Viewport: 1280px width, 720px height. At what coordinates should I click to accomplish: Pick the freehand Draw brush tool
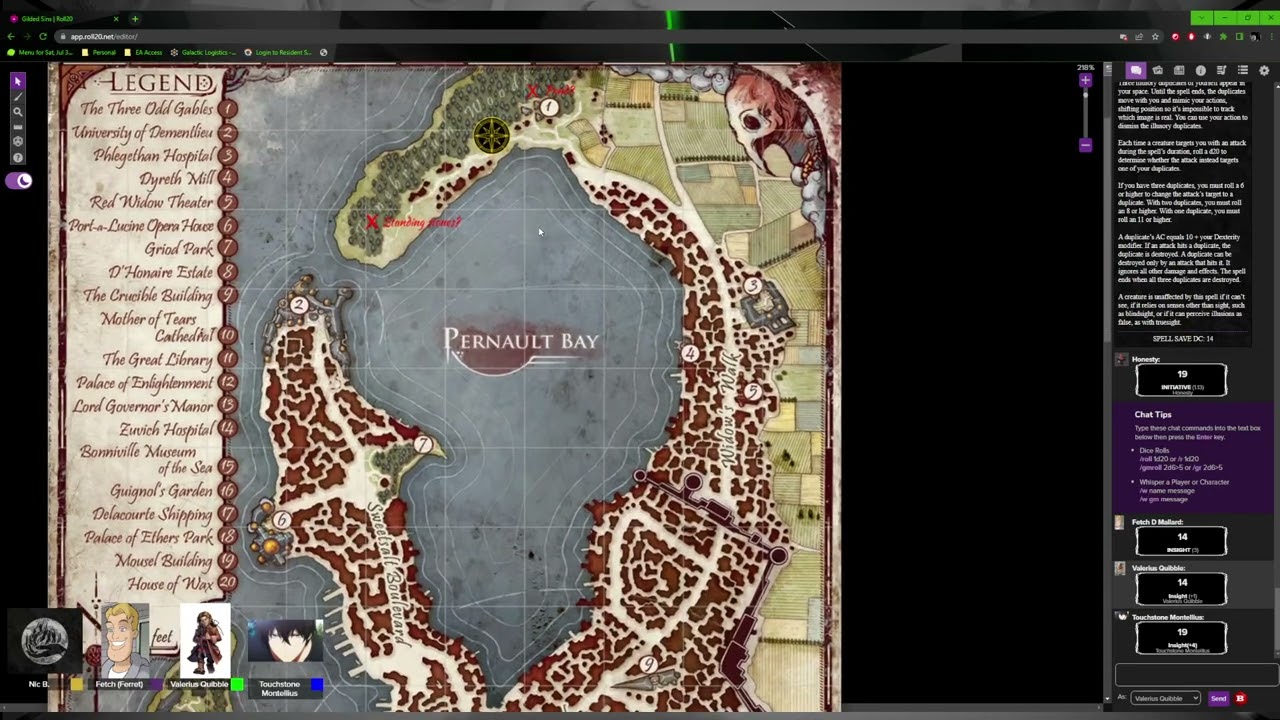[17, 96]
